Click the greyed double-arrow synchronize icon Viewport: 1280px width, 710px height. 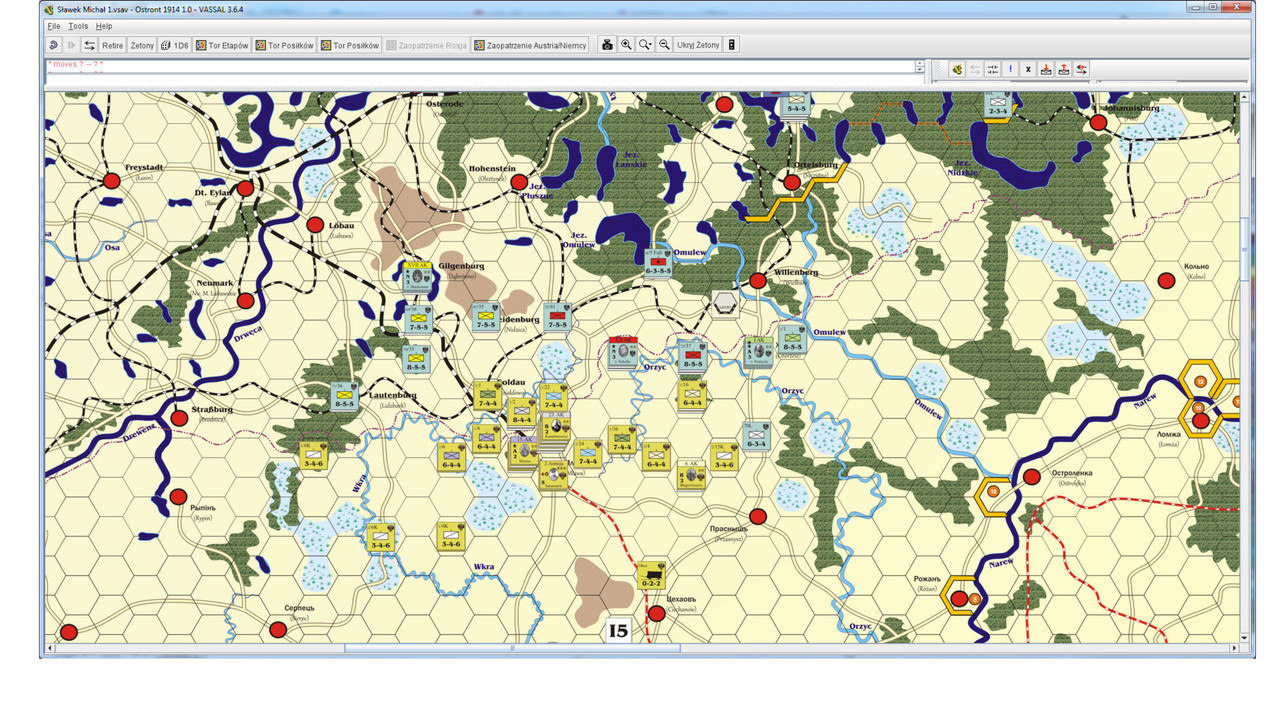[x=975, y=69]
